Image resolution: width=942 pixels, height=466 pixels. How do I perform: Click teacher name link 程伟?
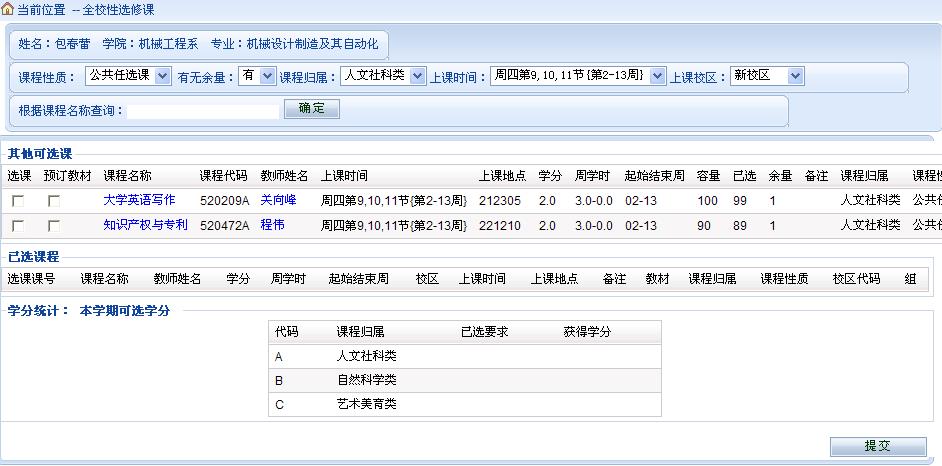pyautogui.click(x=272, y=226)
